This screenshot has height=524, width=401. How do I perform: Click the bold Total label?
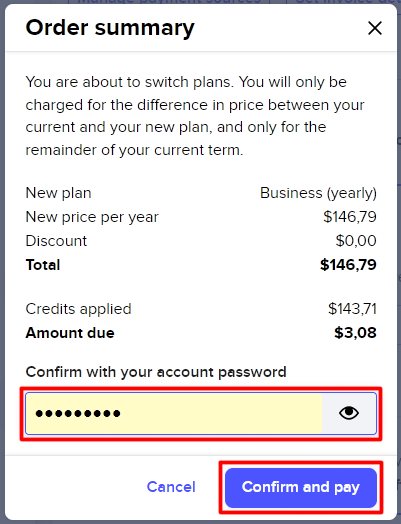click(x=43, y=265)
